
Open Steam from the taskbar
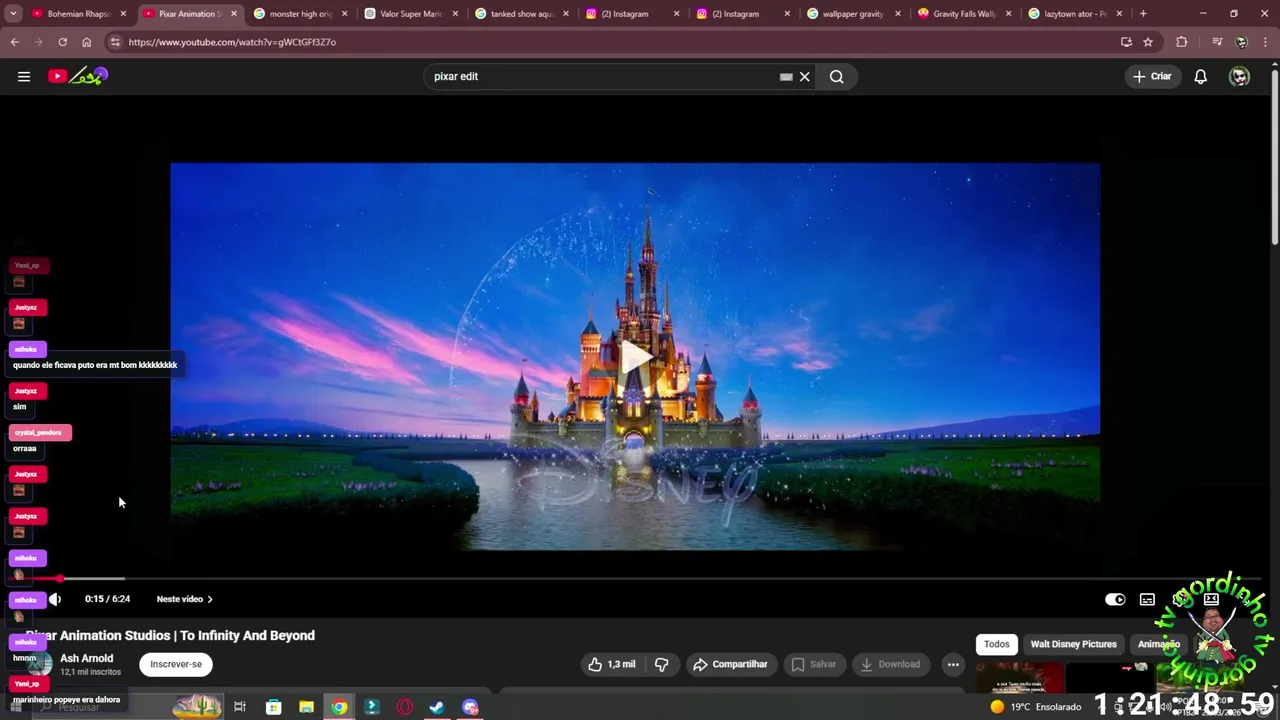[x=437, y=707]
